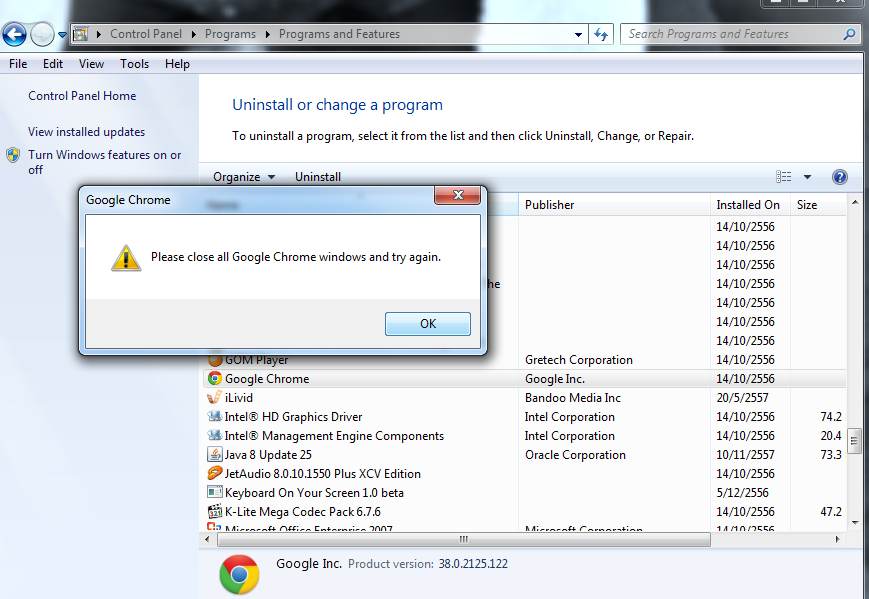Image resolution: width=869 pixels, height=599 pixels.
Task: Change view with the view icon
Action: click(x=784, y=177)
